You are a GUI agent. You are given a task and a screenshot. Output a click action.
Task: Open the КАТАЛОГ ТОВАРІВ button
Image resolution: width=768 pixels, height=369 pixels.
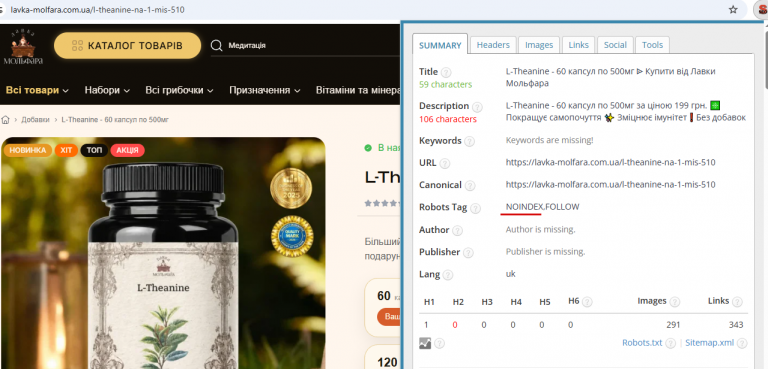click(127, 46)
